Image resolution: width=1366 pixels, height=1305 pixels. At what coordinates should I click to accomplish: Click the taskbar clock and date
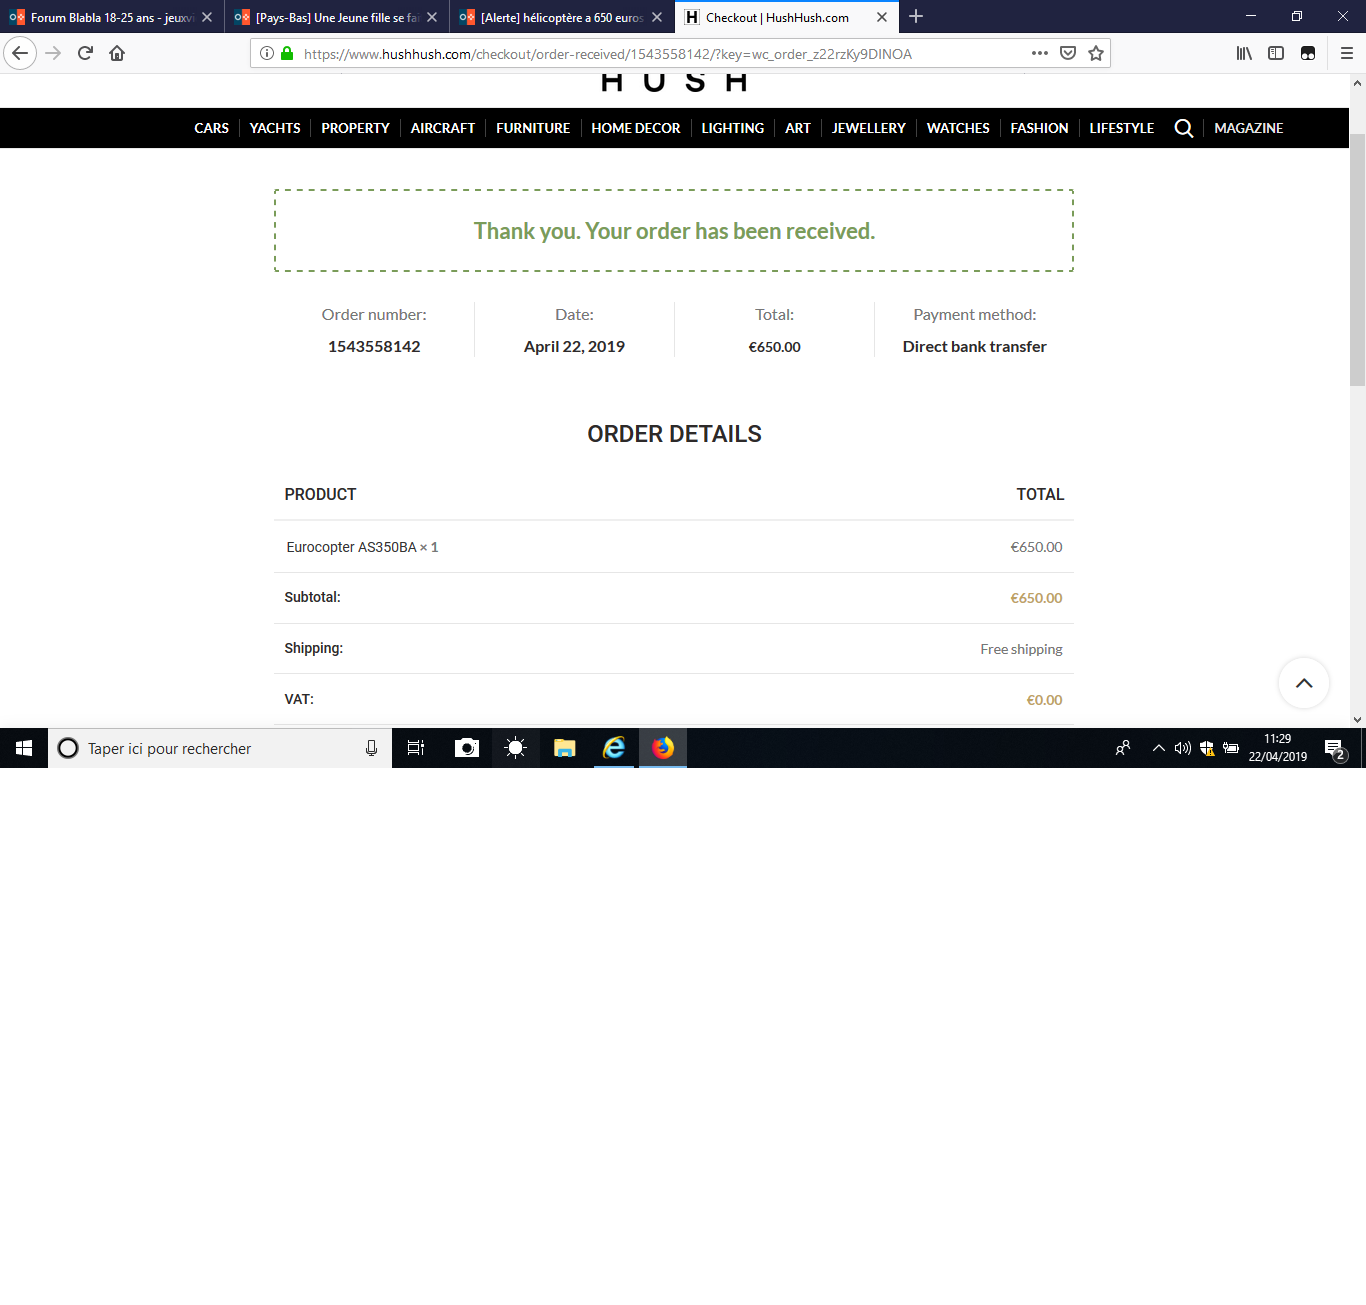point(1278,748)
